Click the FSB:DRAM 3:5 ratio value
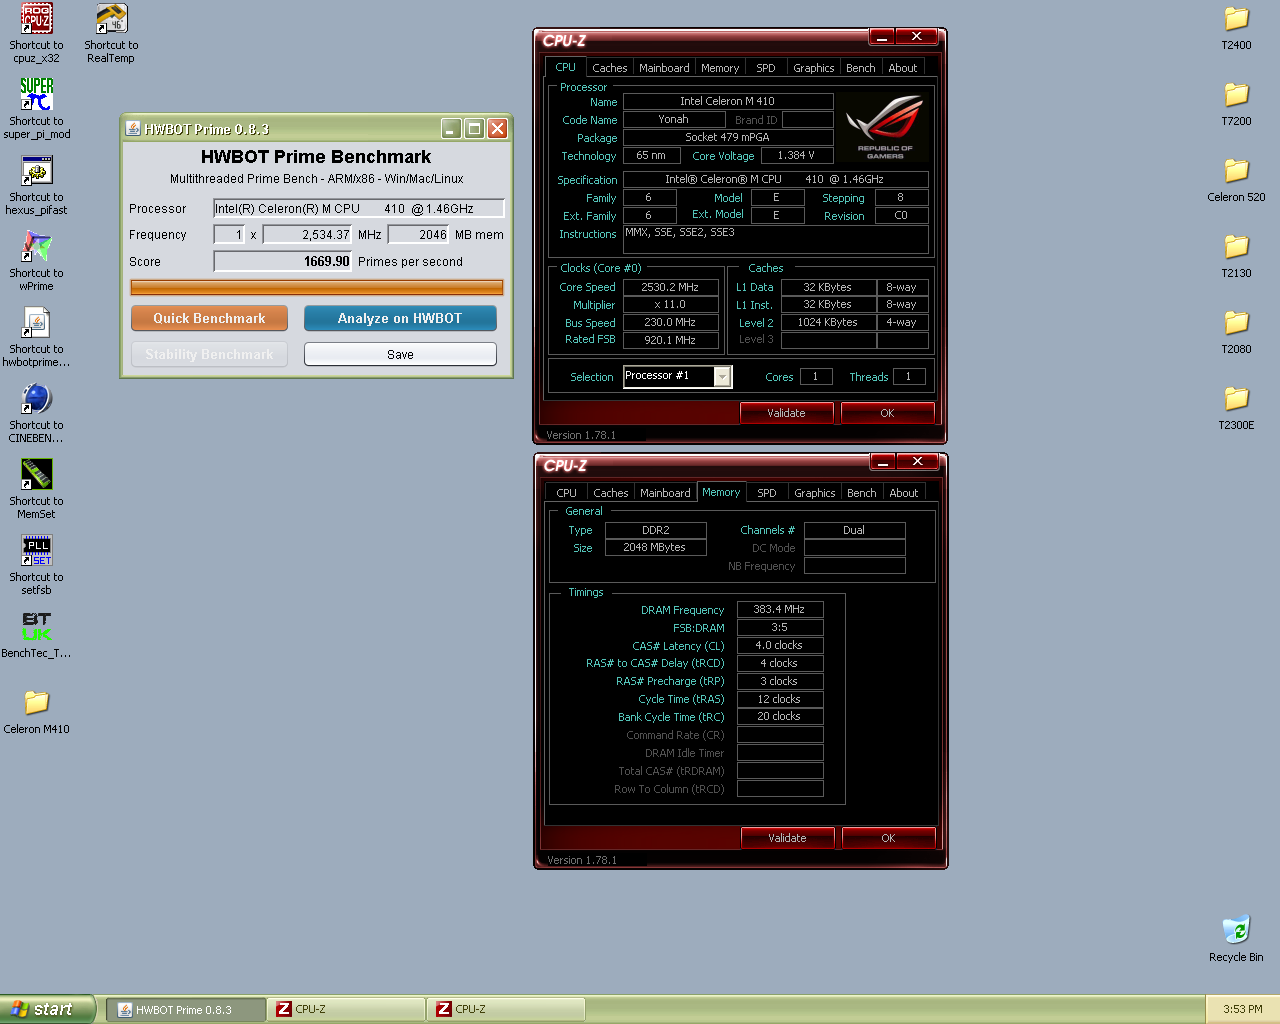 click(x=780, y=627)
